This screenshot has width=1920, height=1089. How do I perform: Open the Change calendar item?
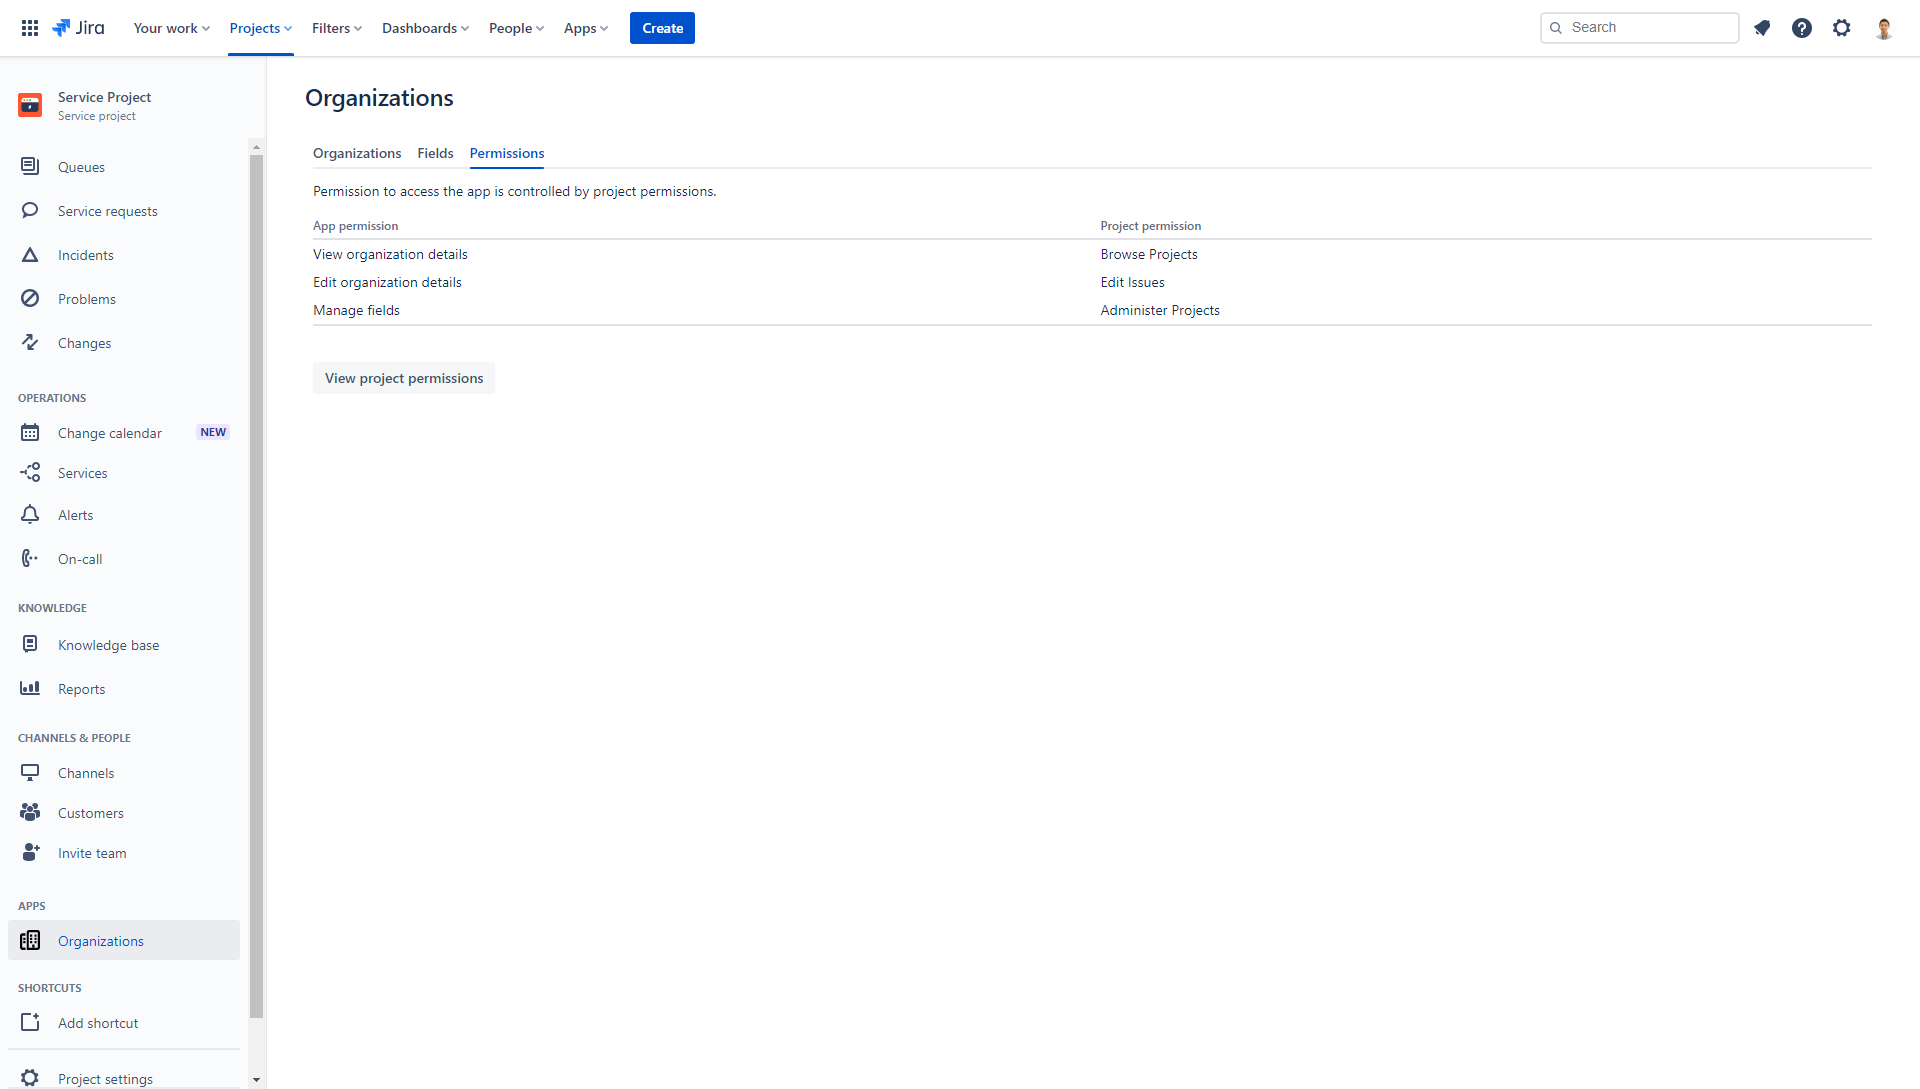click(109, 433)
